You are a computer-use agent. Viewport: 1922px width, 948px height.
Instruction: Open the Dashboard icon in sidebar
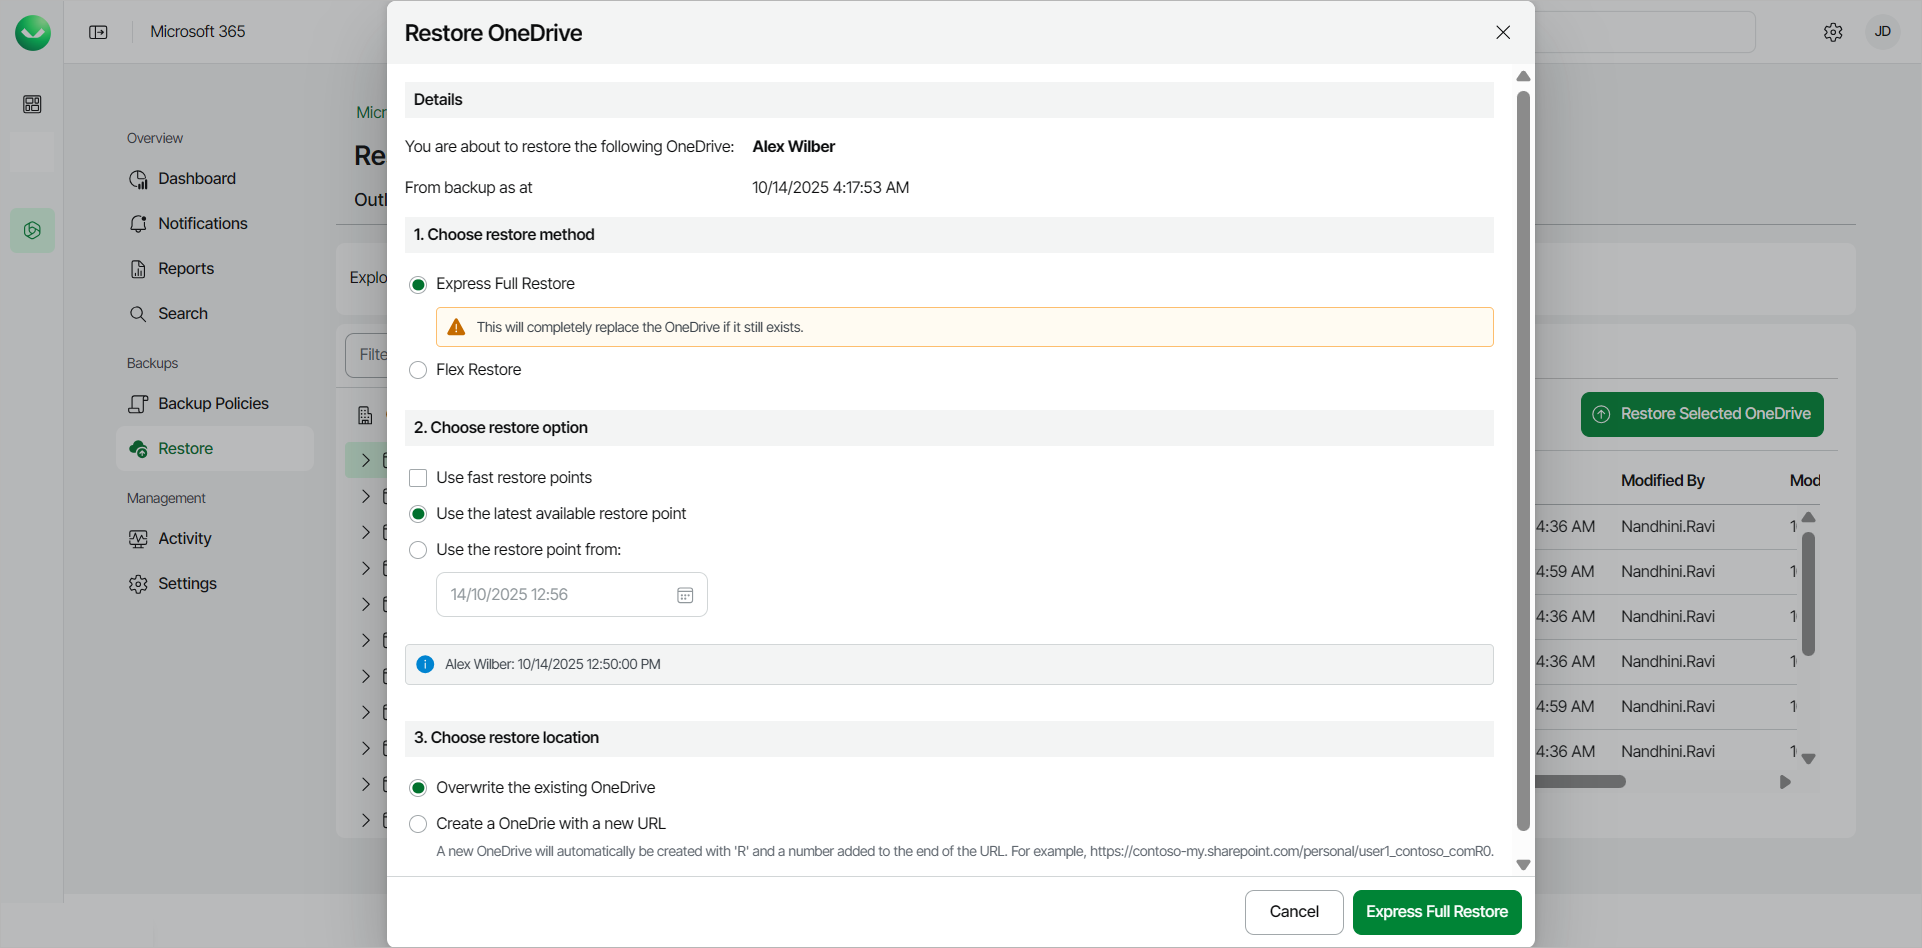(x=138, y=179)
